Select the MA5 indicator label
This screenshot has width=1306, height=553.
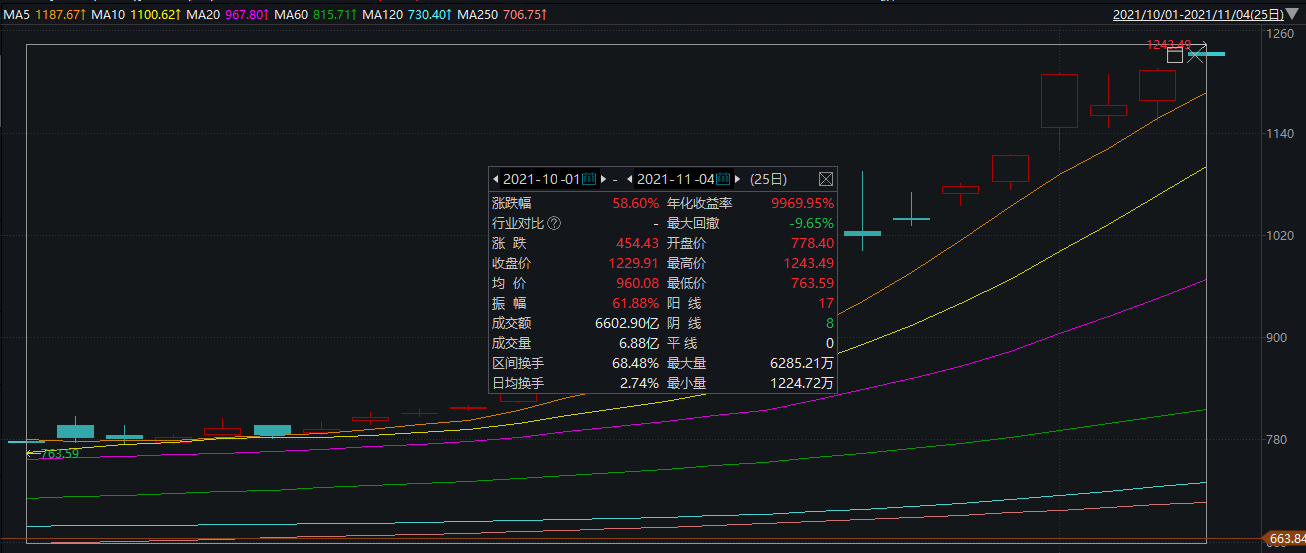pos(16,16)
